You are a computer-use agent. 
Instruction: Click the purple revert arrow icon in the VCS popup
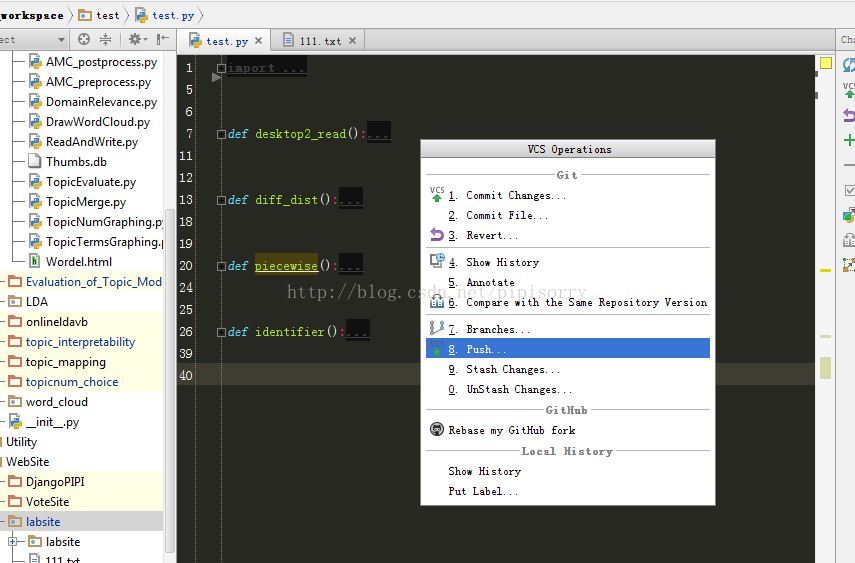[437, 235]
